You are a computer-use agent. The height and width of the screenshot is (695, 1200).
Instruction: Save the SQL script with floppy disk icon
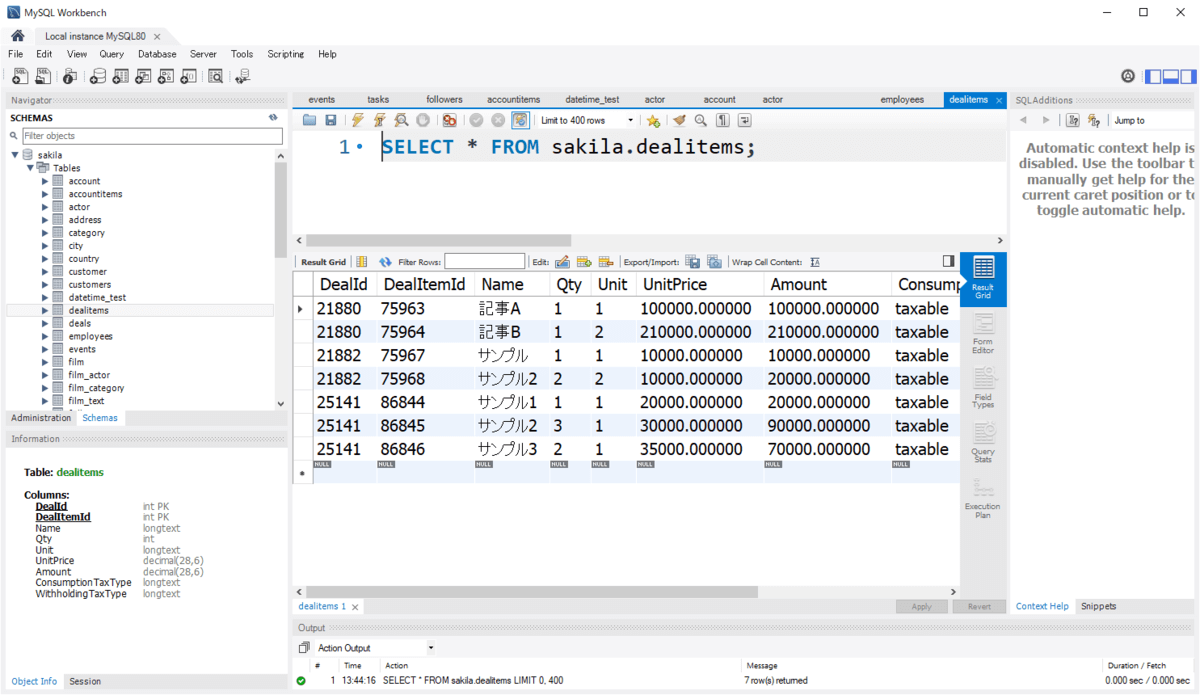330,120
